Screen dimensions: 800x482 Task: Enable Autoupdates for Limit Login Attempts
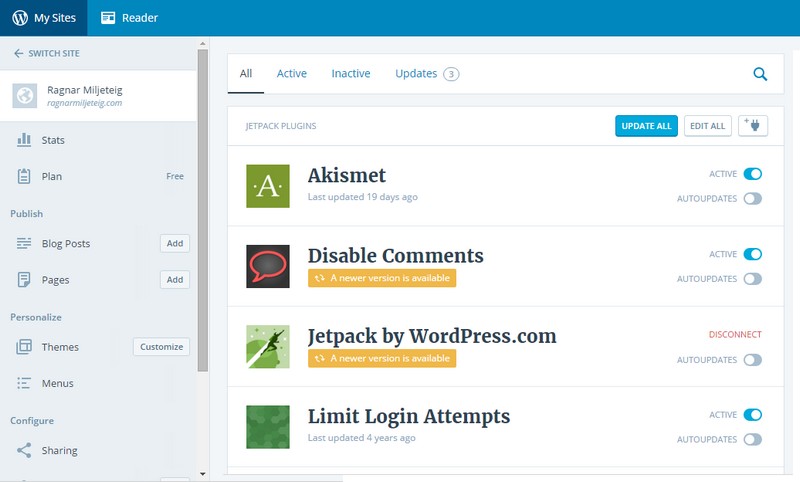(753, 439)
